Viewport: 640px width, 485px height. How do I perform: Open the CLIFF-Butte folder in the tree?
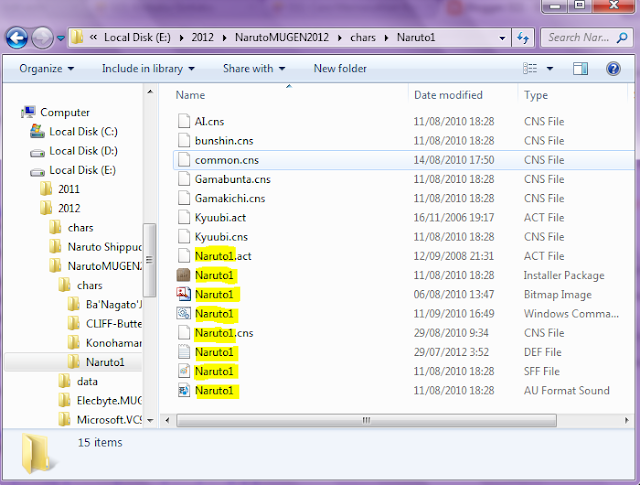click(114, 324)
